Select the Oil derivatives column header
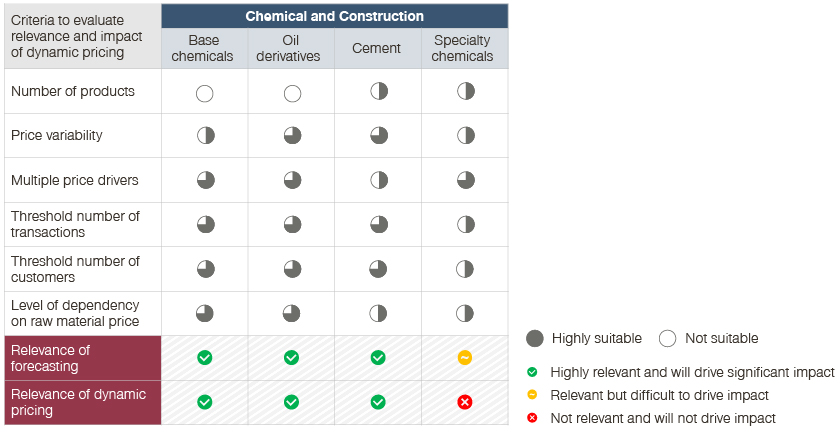 (x=288, y=48)
